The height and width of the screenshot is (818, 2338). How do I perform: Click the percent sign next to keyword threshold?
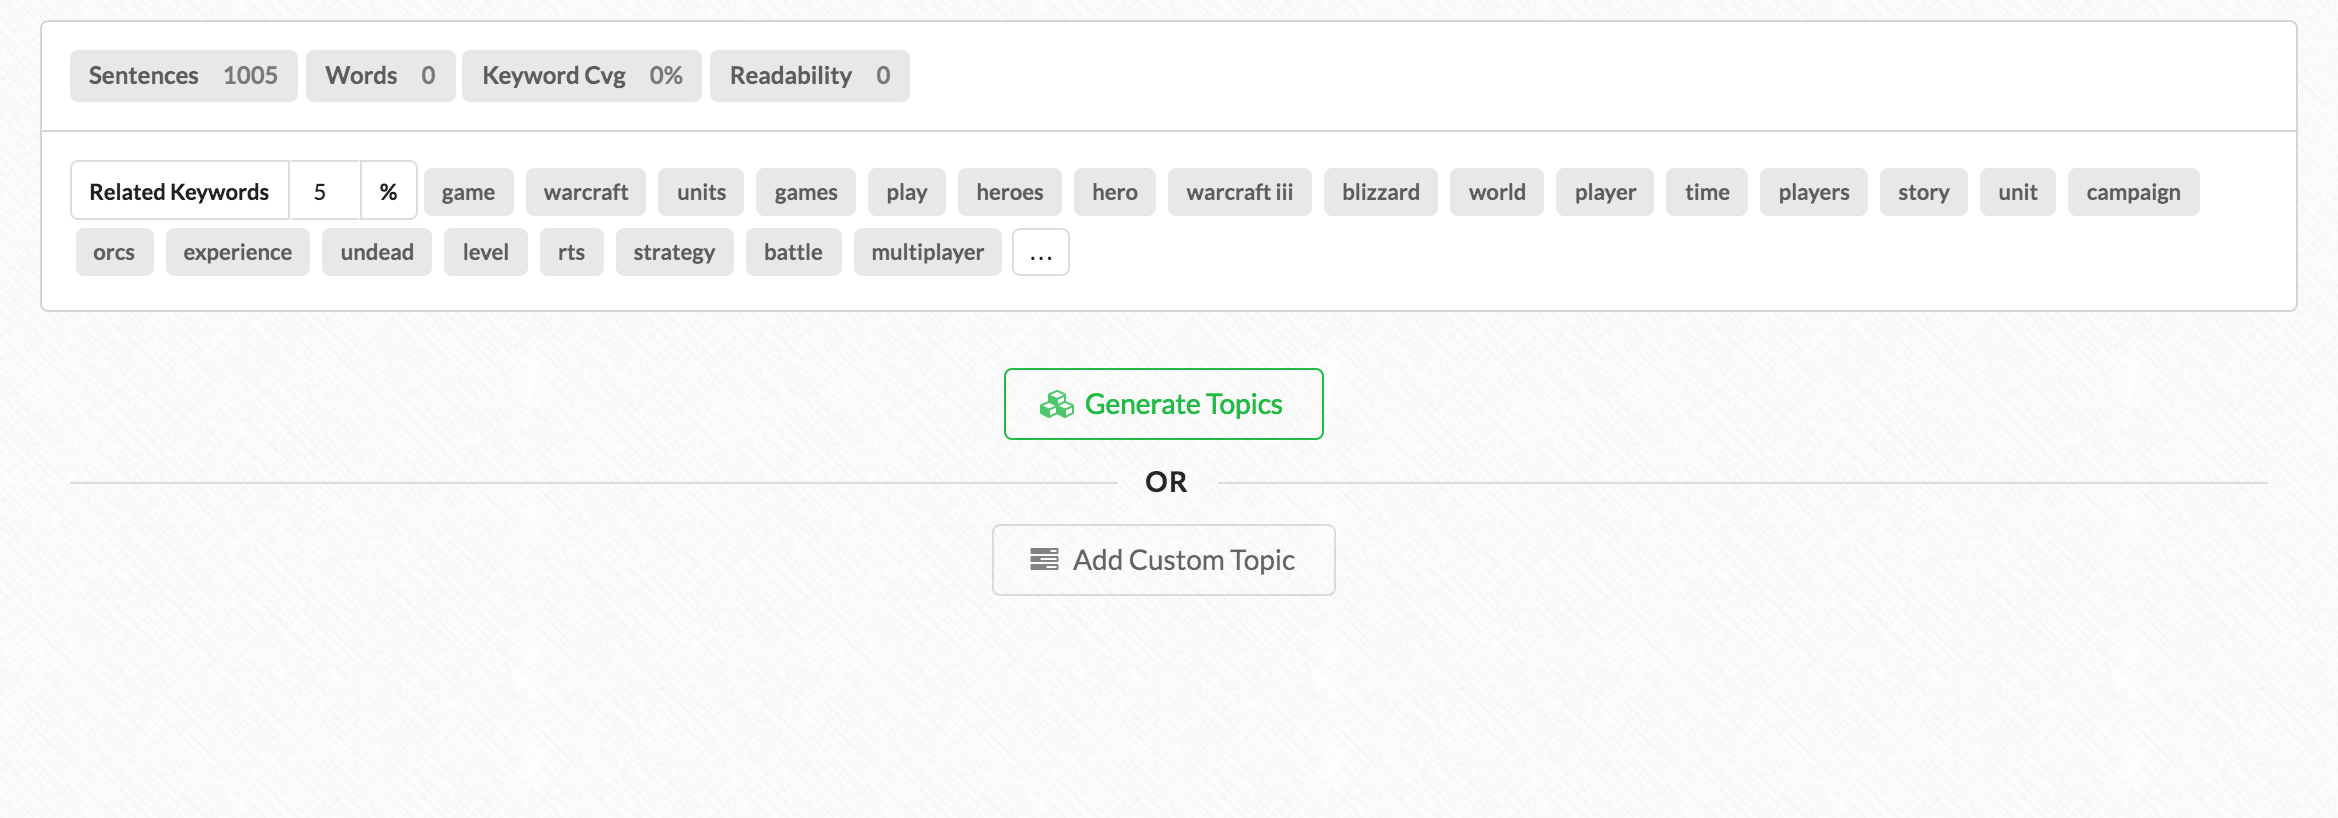(389, 191)
